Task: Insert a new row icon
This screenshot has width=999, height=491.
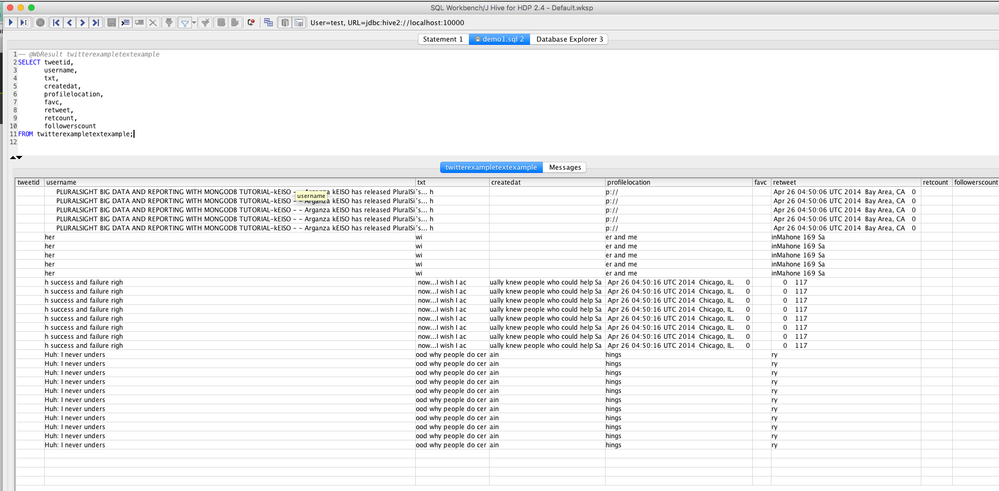Action: [125, 22]
